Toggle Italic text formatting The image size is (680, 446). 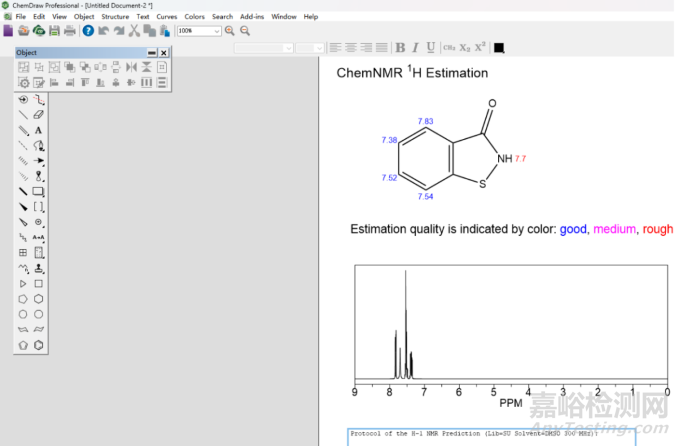[x=415, y=47]
